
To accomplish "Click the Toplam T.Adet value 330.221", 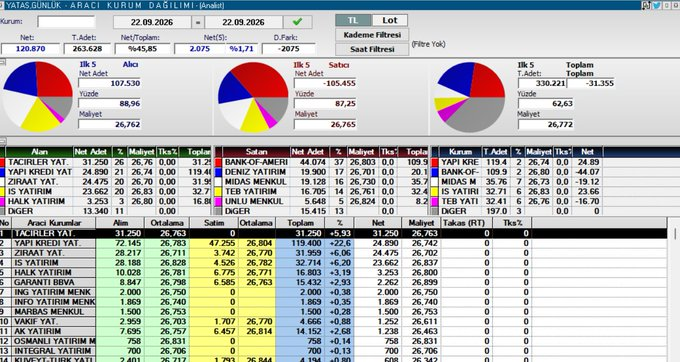I will click(x=542, y=83).
